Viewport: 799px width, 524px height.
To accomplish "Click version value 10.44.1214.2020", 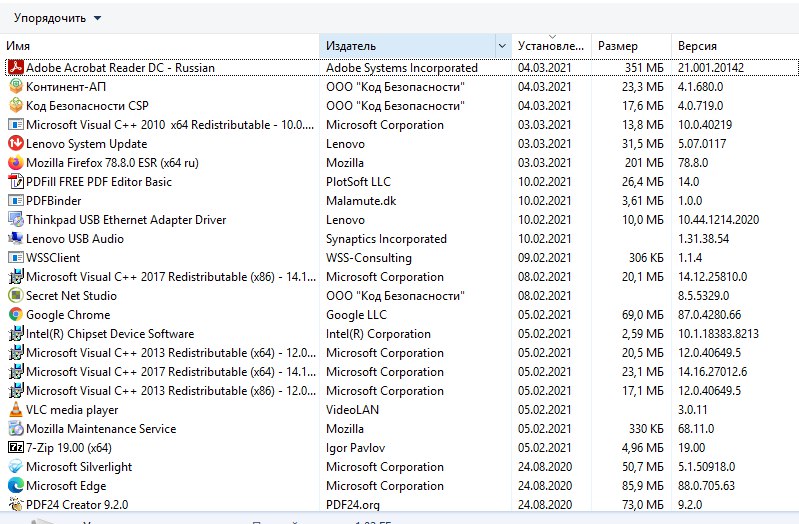I will [718, 220].
